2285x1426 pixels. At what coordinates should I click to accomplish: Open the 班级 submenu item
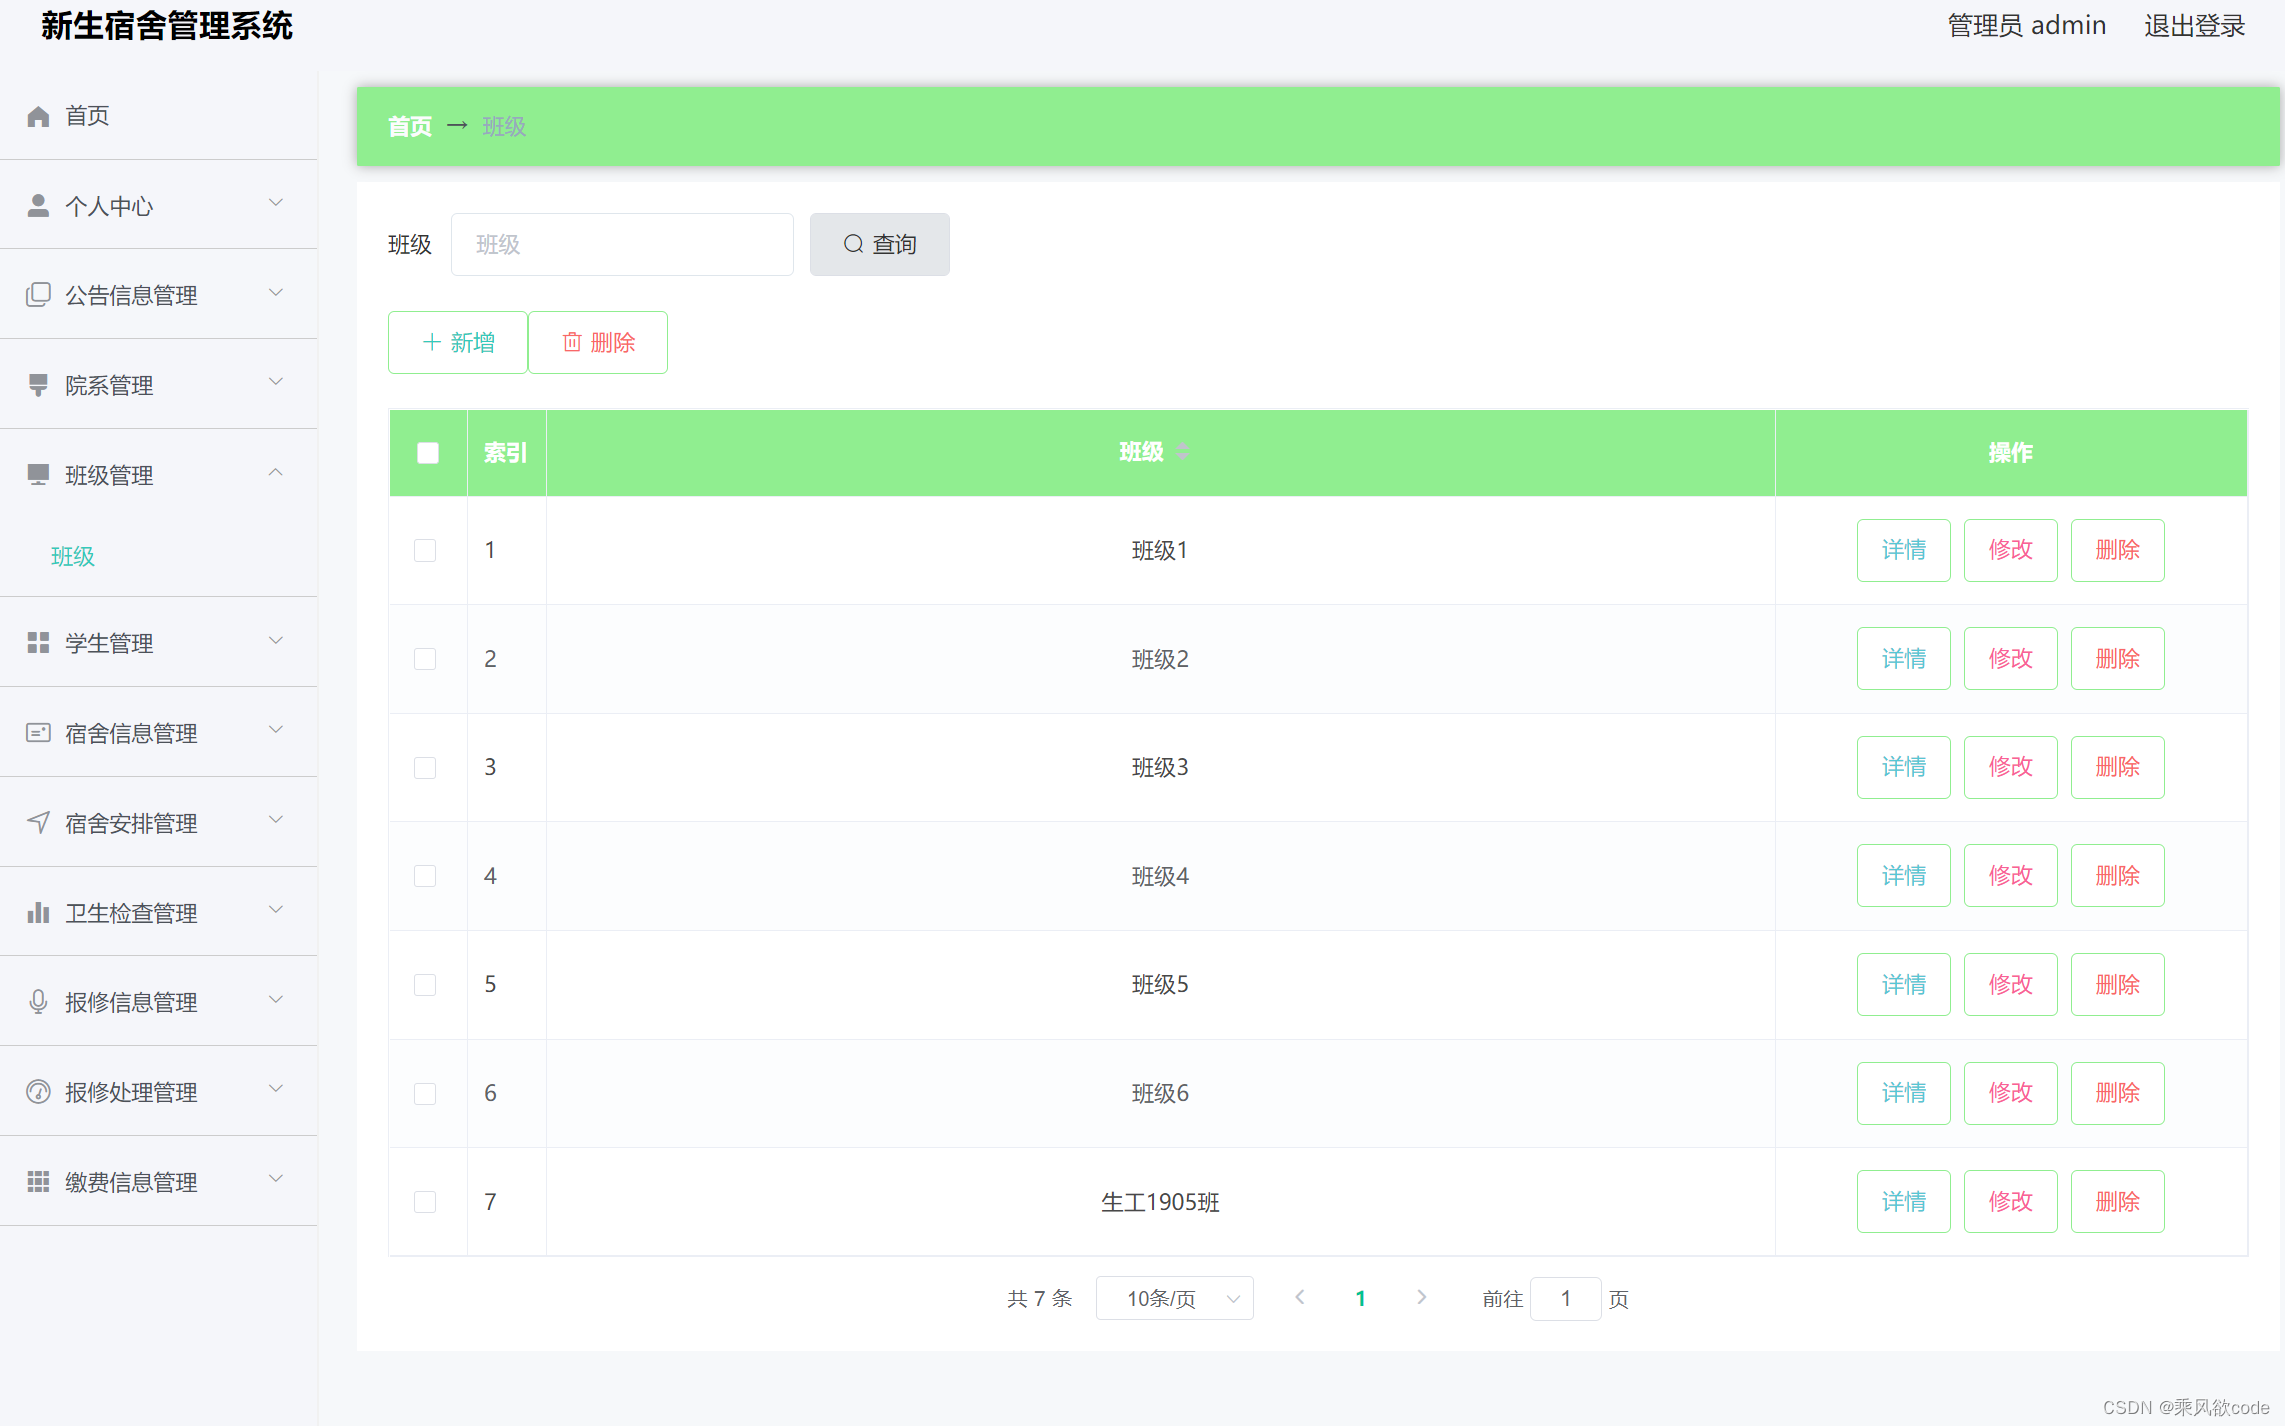(73, 556)
